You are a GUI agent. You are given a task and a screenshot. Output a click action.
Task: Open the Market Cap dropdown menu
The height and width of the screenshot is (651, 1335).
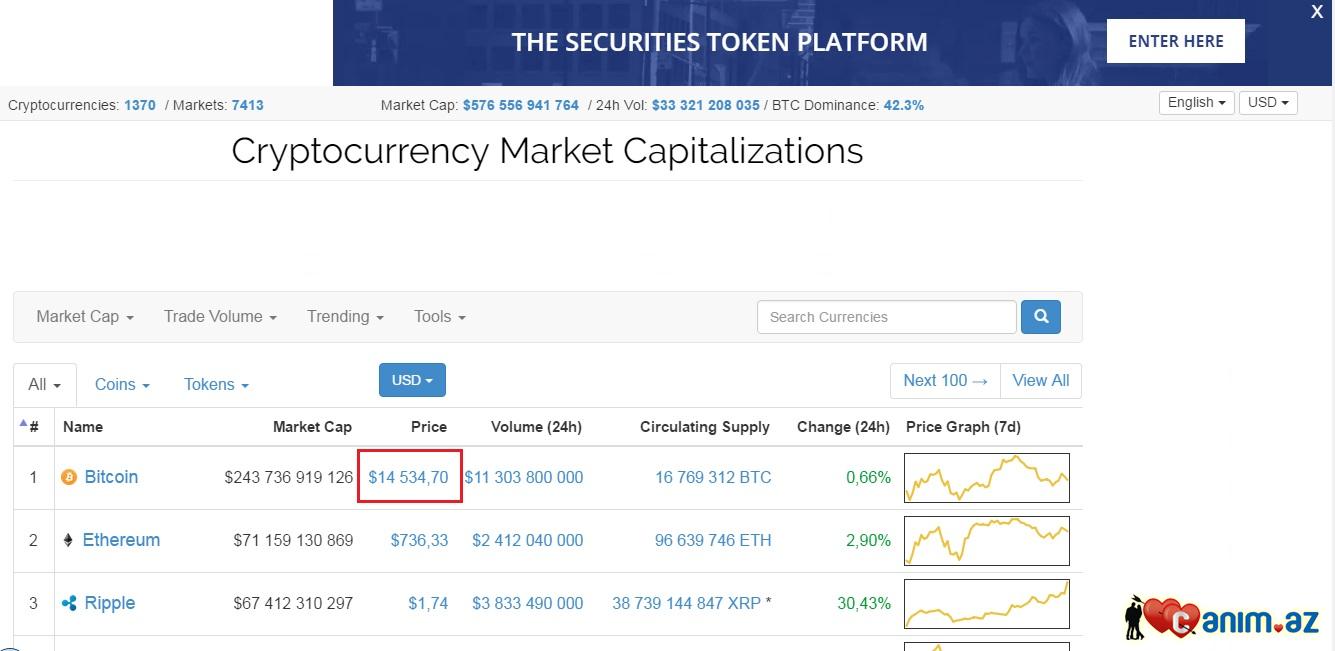pos(85,317)
